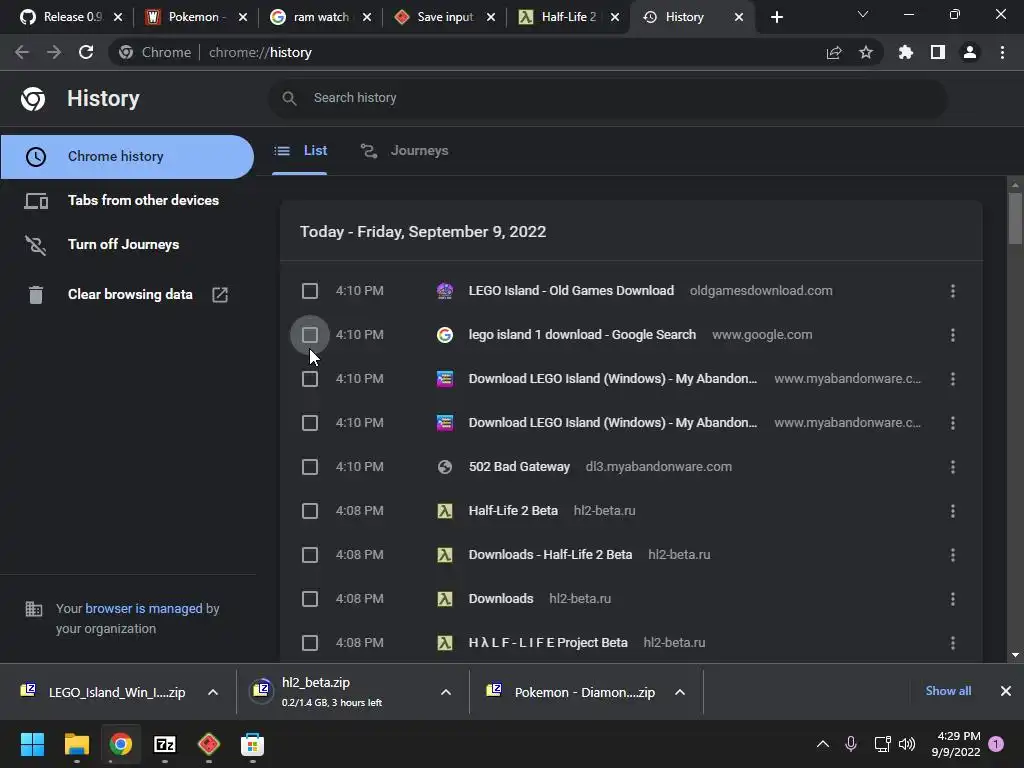
Task: Open more actions for H λ L F - L I F E Project Beta
Action: point(953,643)
